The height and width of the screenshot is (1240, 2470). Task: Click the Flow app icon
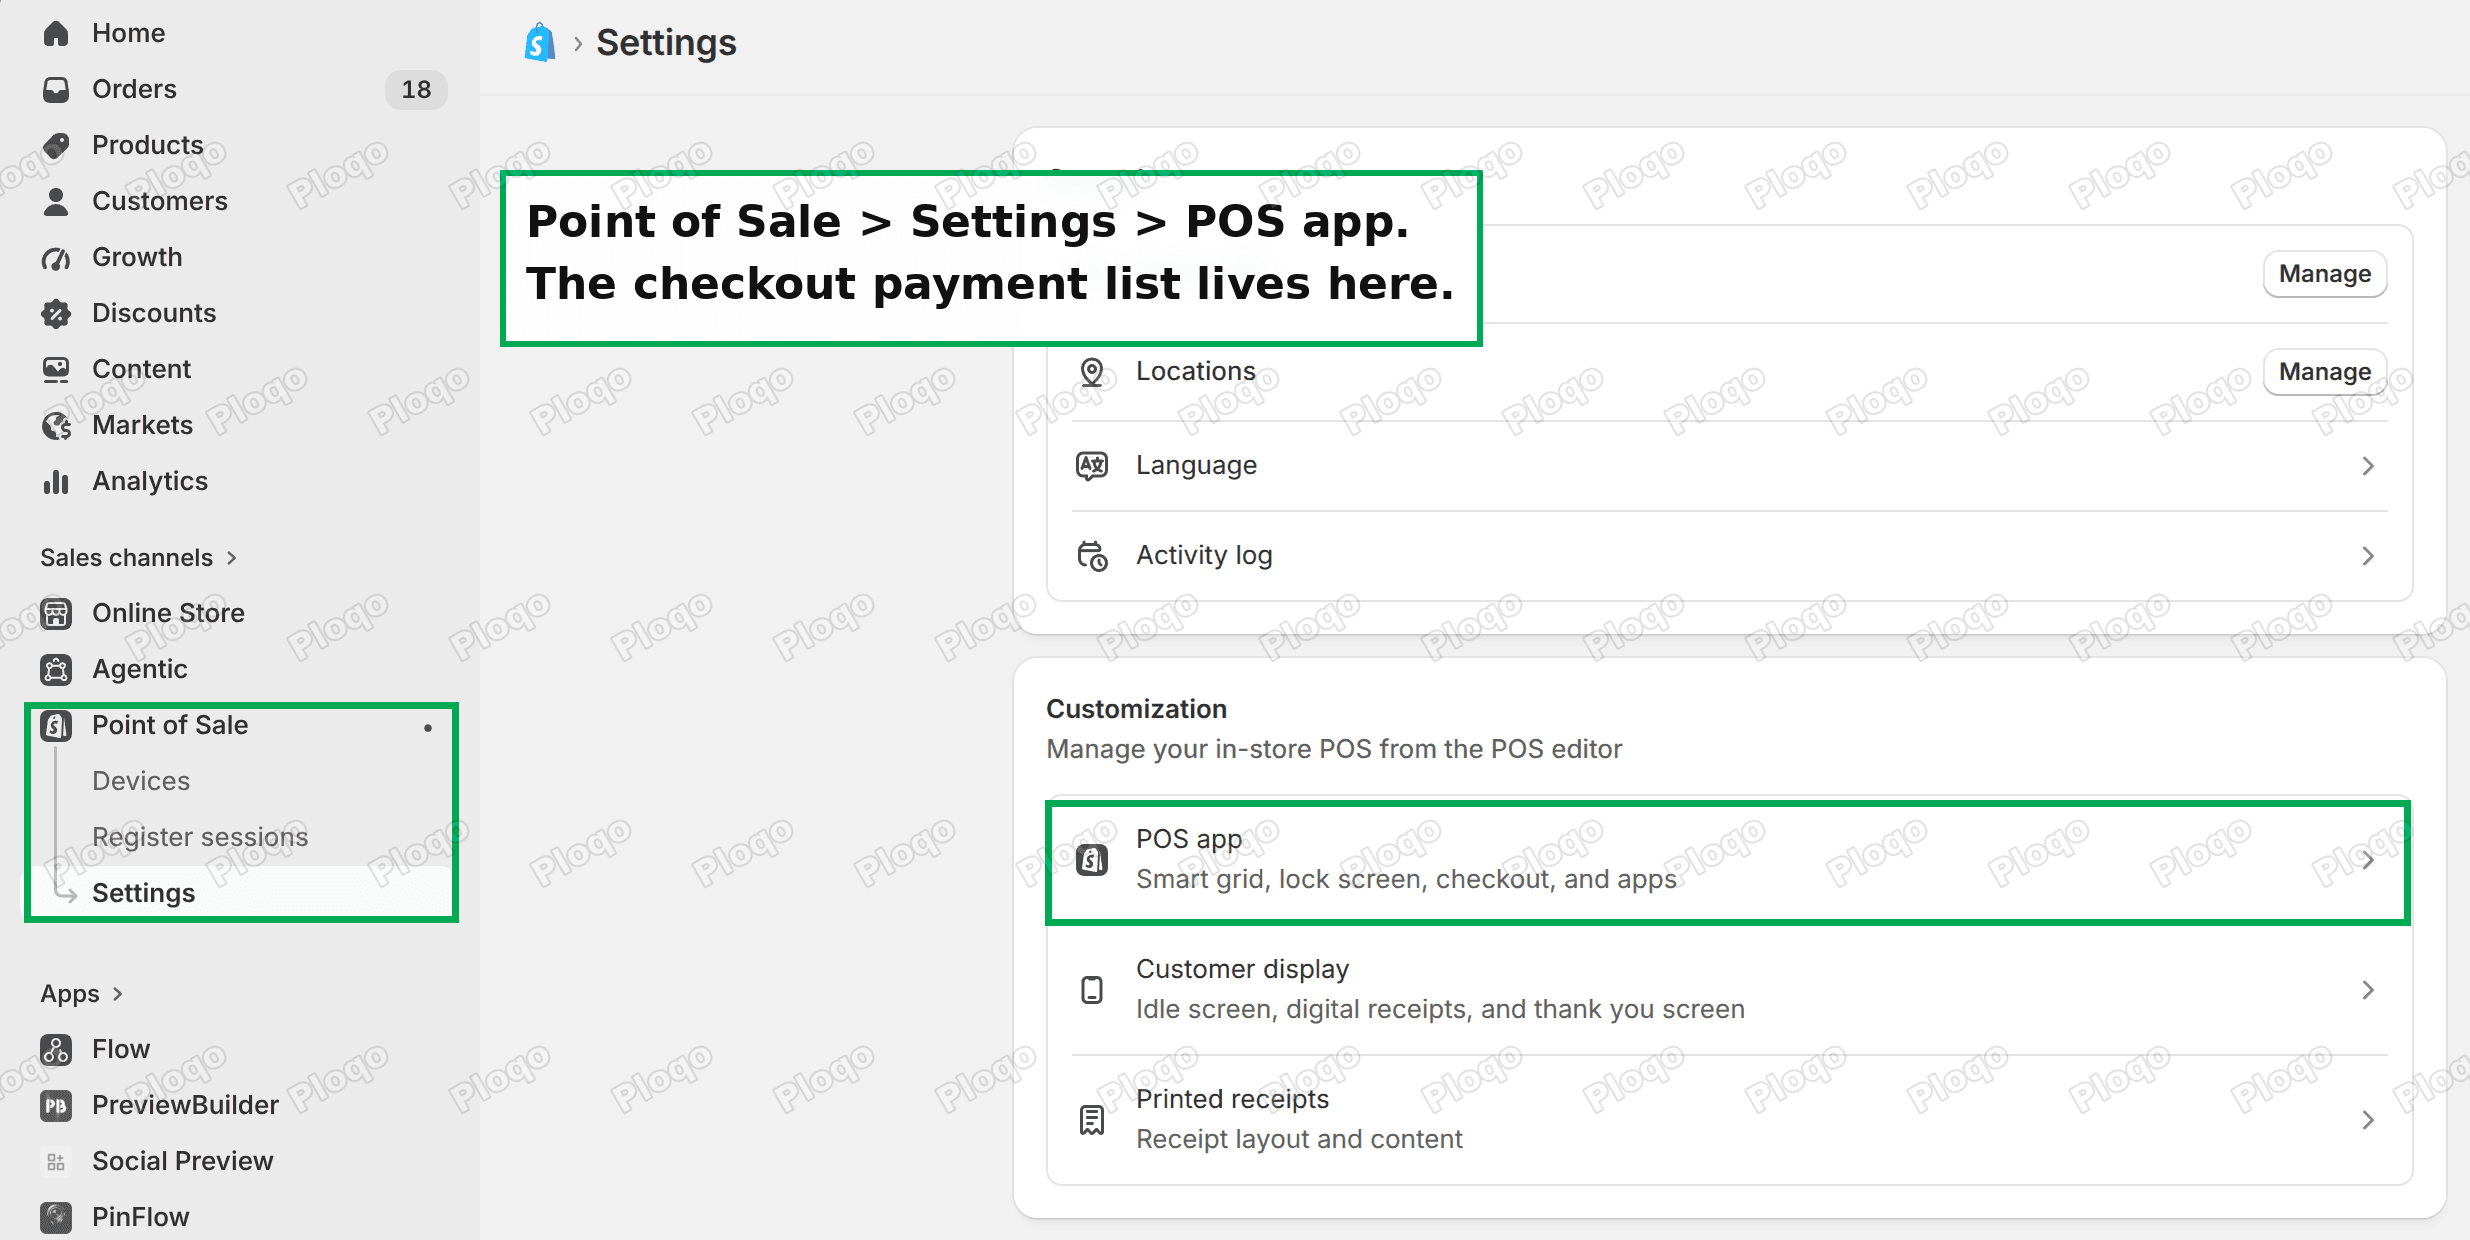coord(56,1049)
